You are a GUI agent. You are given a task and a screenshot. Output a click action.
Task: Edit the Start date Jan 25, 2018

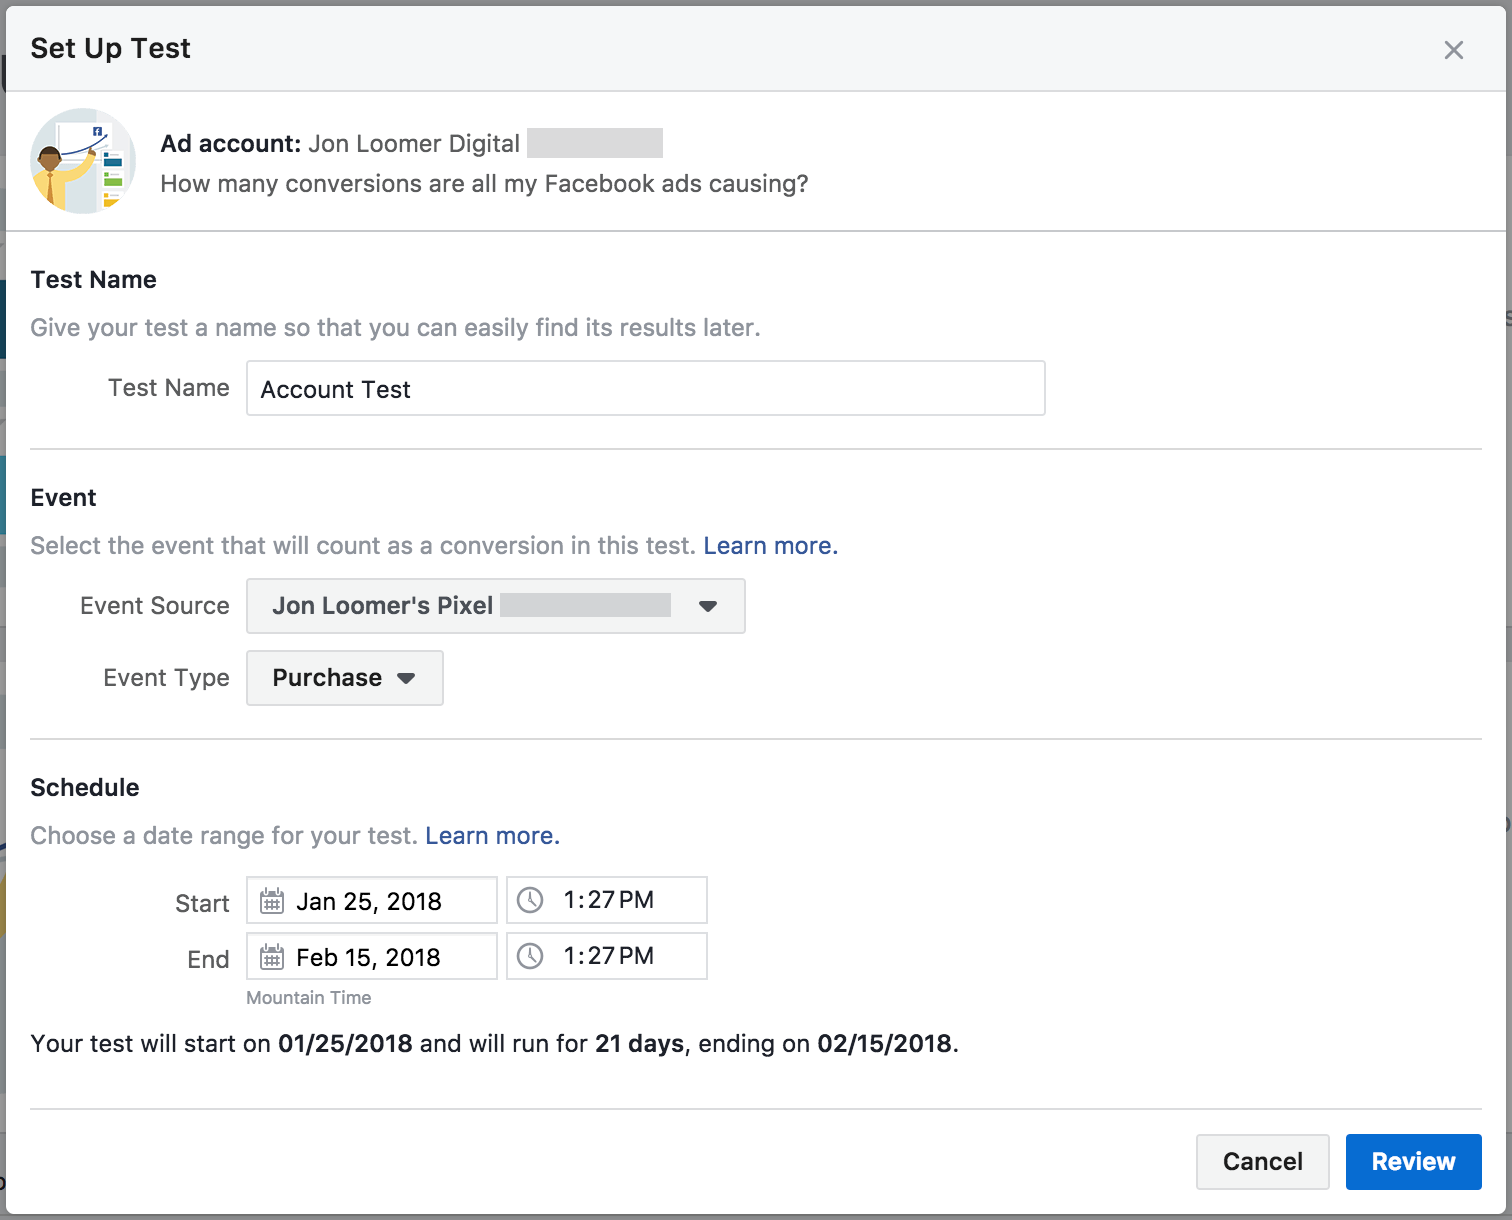point(372,900)
